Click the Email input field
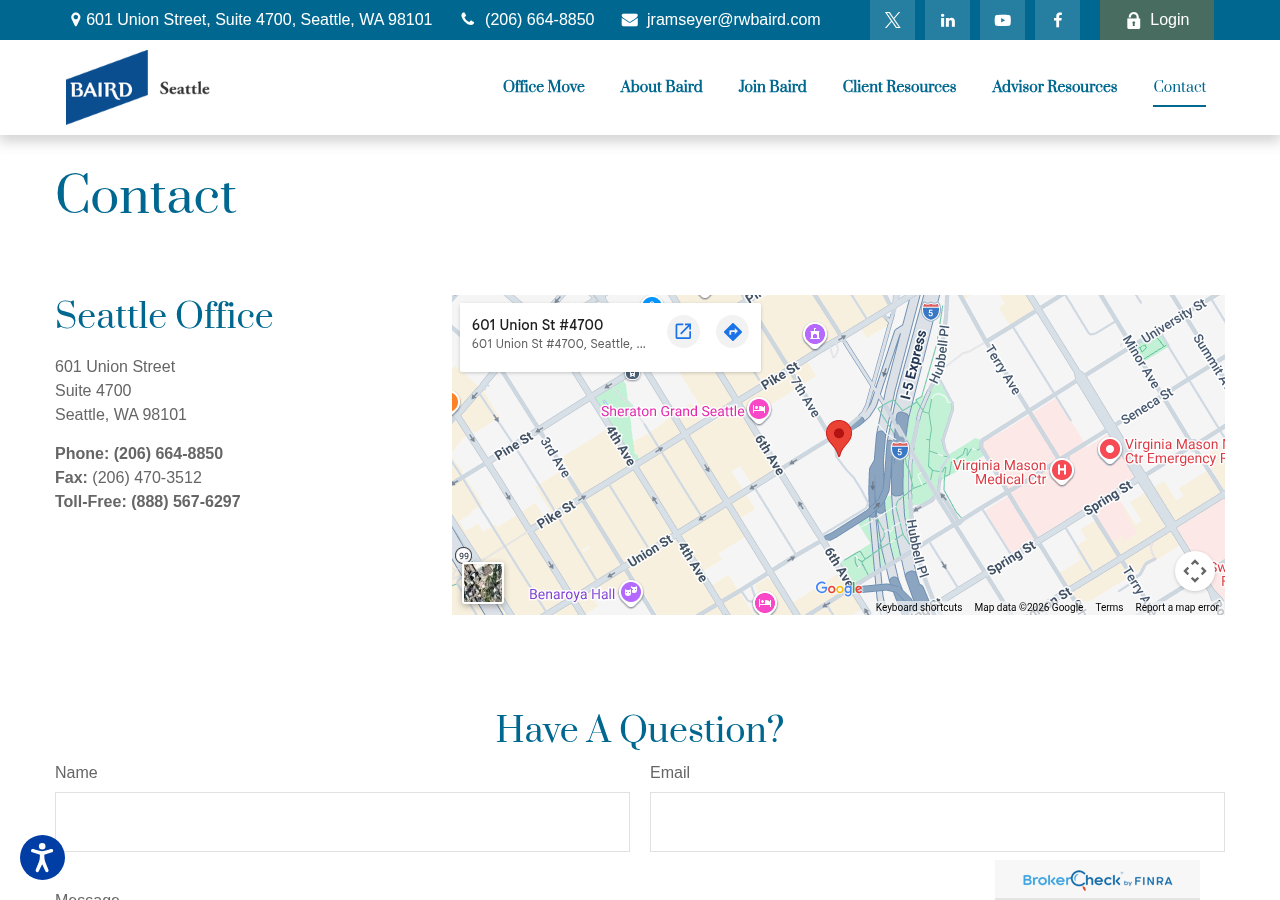Image resolution: width=1280 pixels, height=900 pixels. tap(937, 822)
